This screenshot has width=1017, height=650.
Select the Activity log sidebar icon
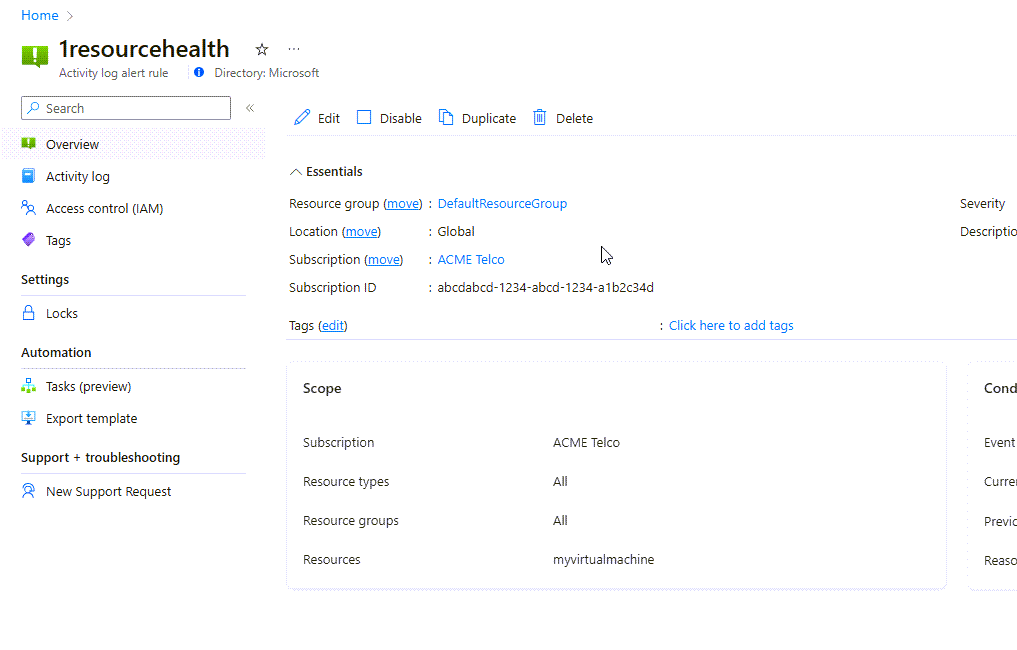(x=28, y=176)
